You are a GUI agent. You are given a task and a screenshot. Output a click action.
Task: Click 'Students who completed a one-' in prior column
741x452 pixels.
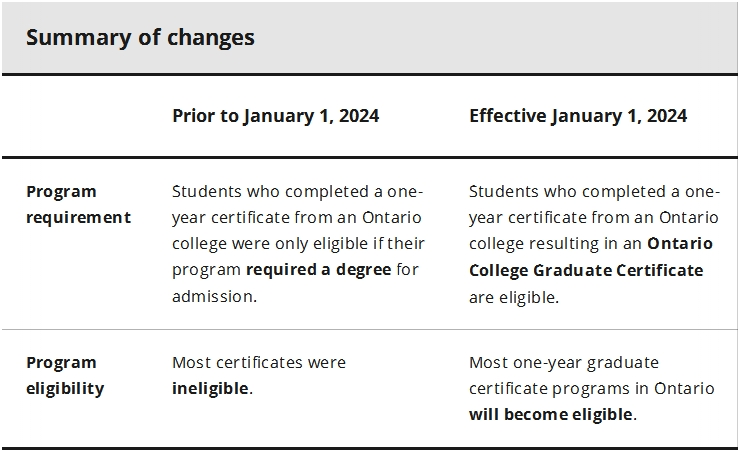297,191
